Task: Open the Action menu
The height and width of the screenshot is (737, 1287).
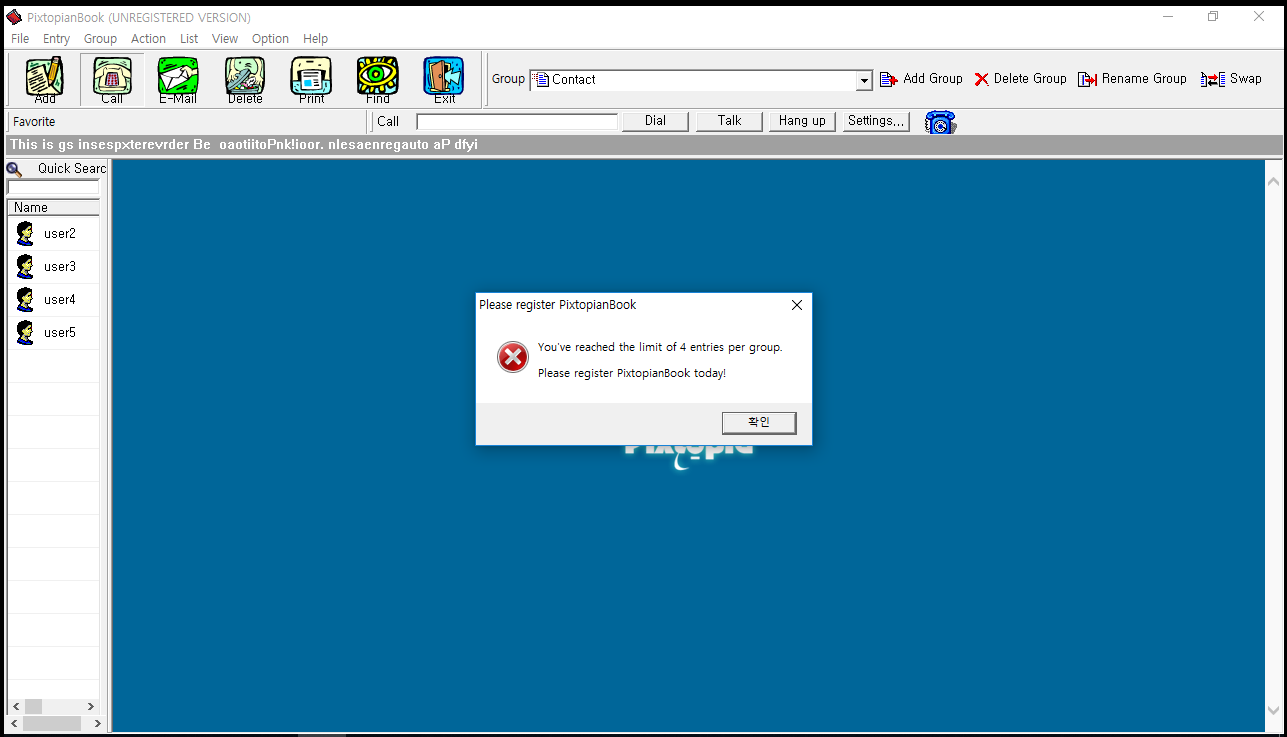Action: [148, 39]
